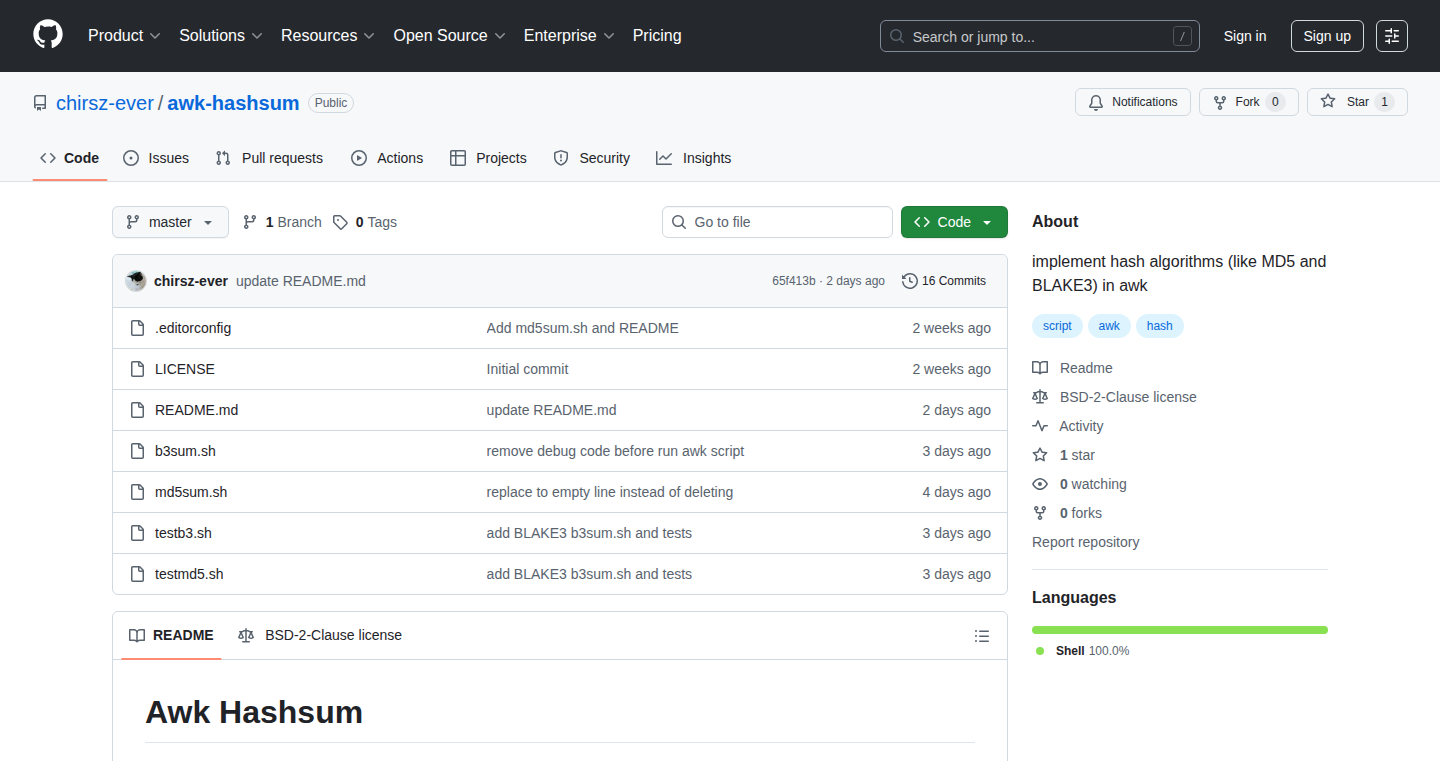
Task: Switch to the Actions tab
Action: coord(387,158)
